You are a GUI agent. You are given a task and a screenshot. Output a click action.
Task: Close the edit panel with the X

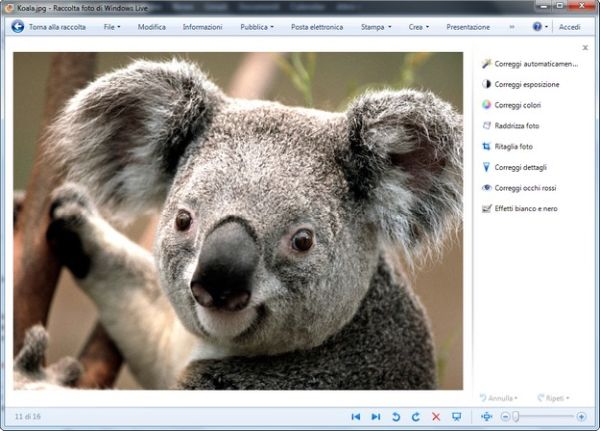point(585,47)
